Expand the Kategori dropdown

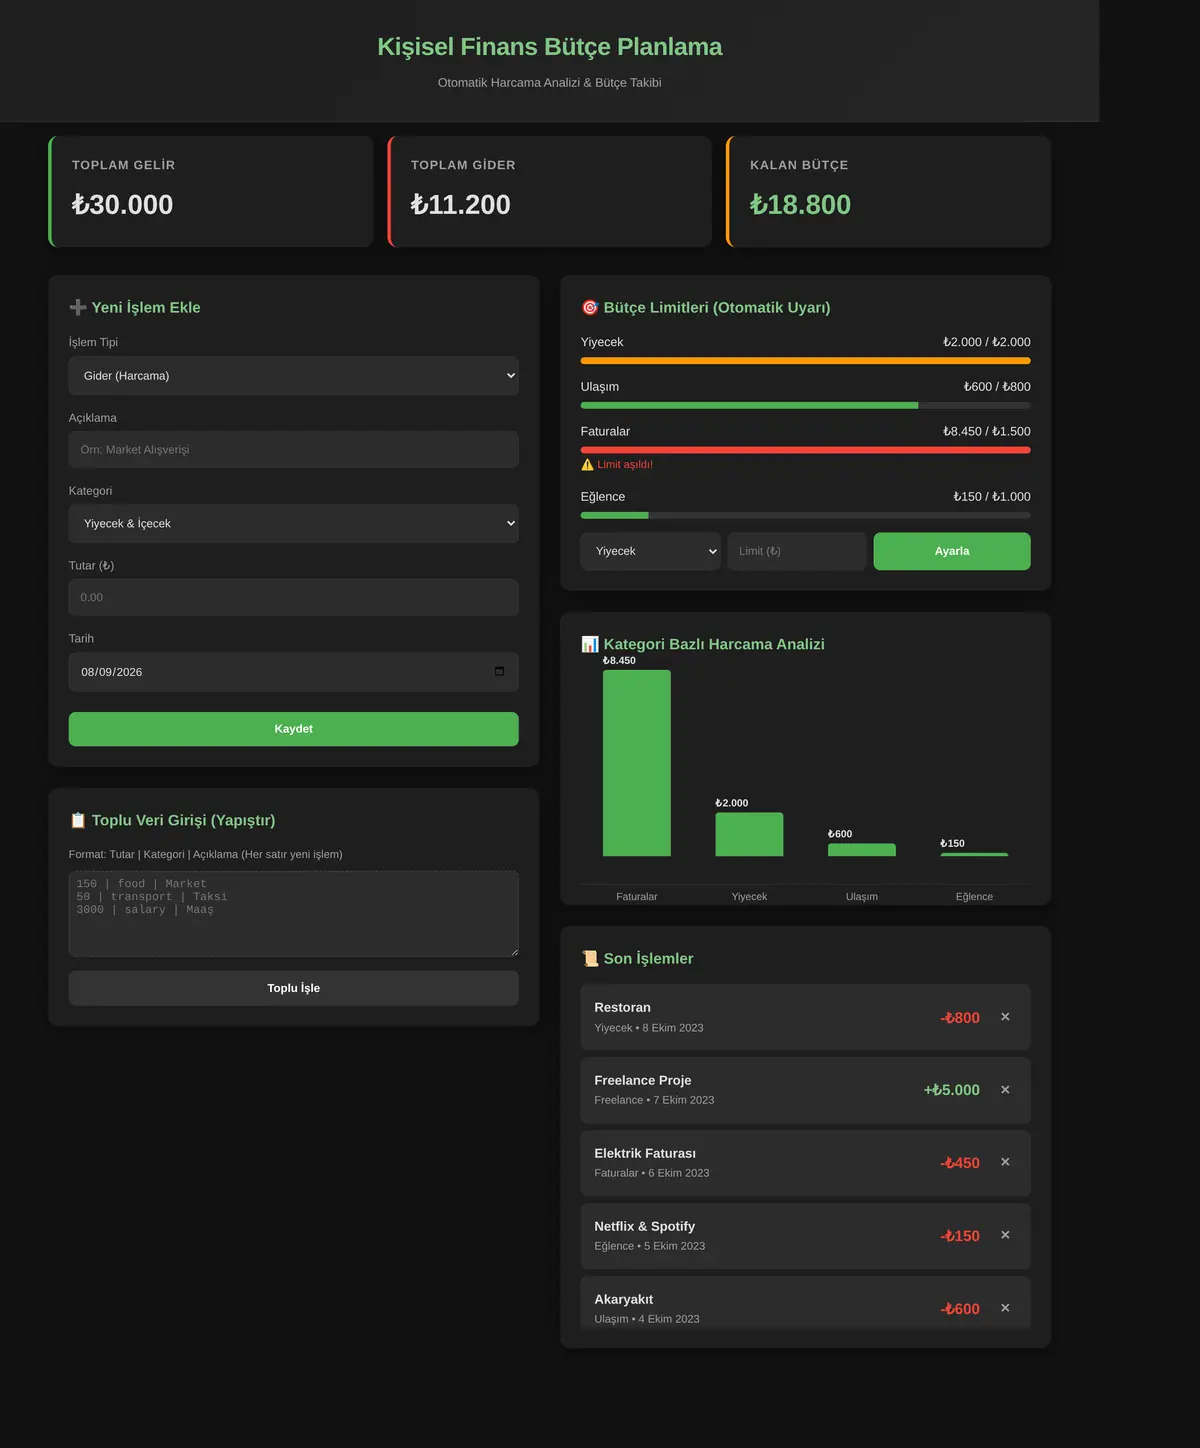tap(294, 524)
